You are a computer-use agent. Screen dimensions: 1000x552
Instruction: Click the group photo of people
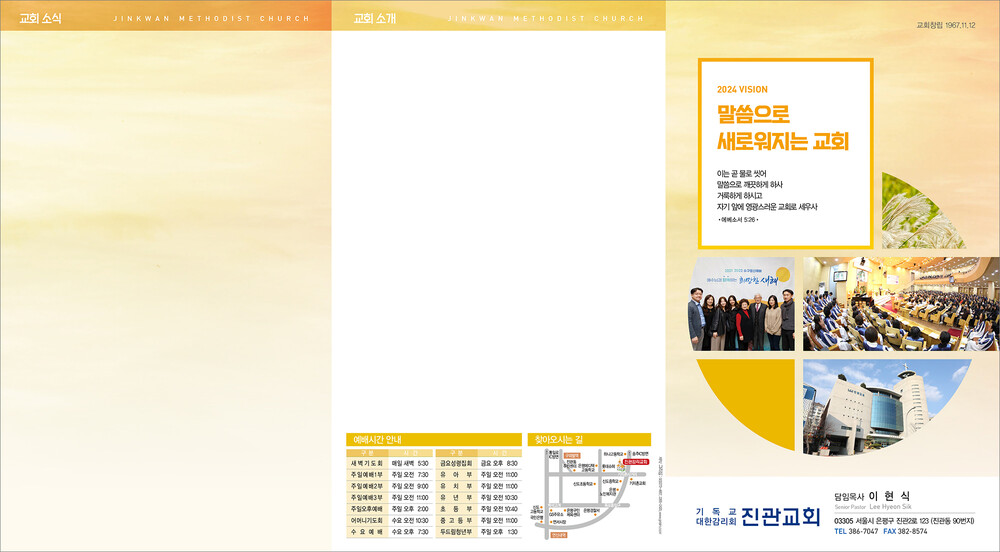[x=741, y=305]
